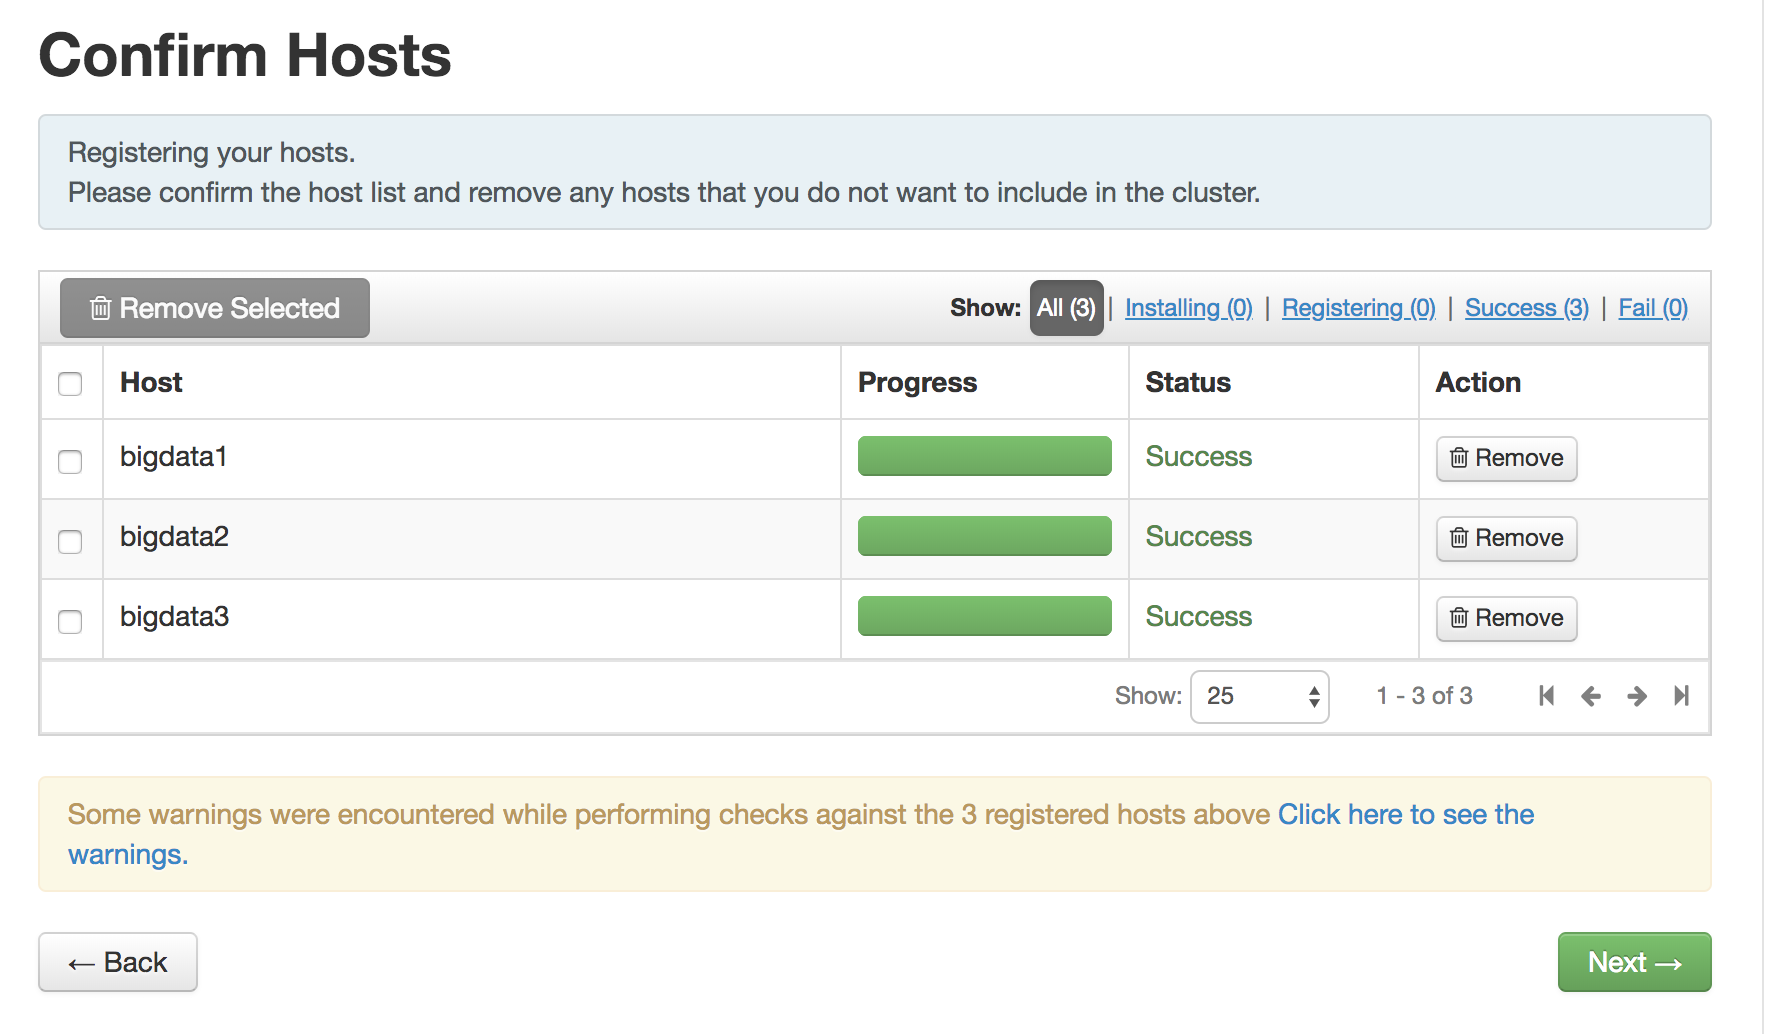Click Remove Selected trash button
Screen dimensions: 1768x1034
(x=215, y=308)
